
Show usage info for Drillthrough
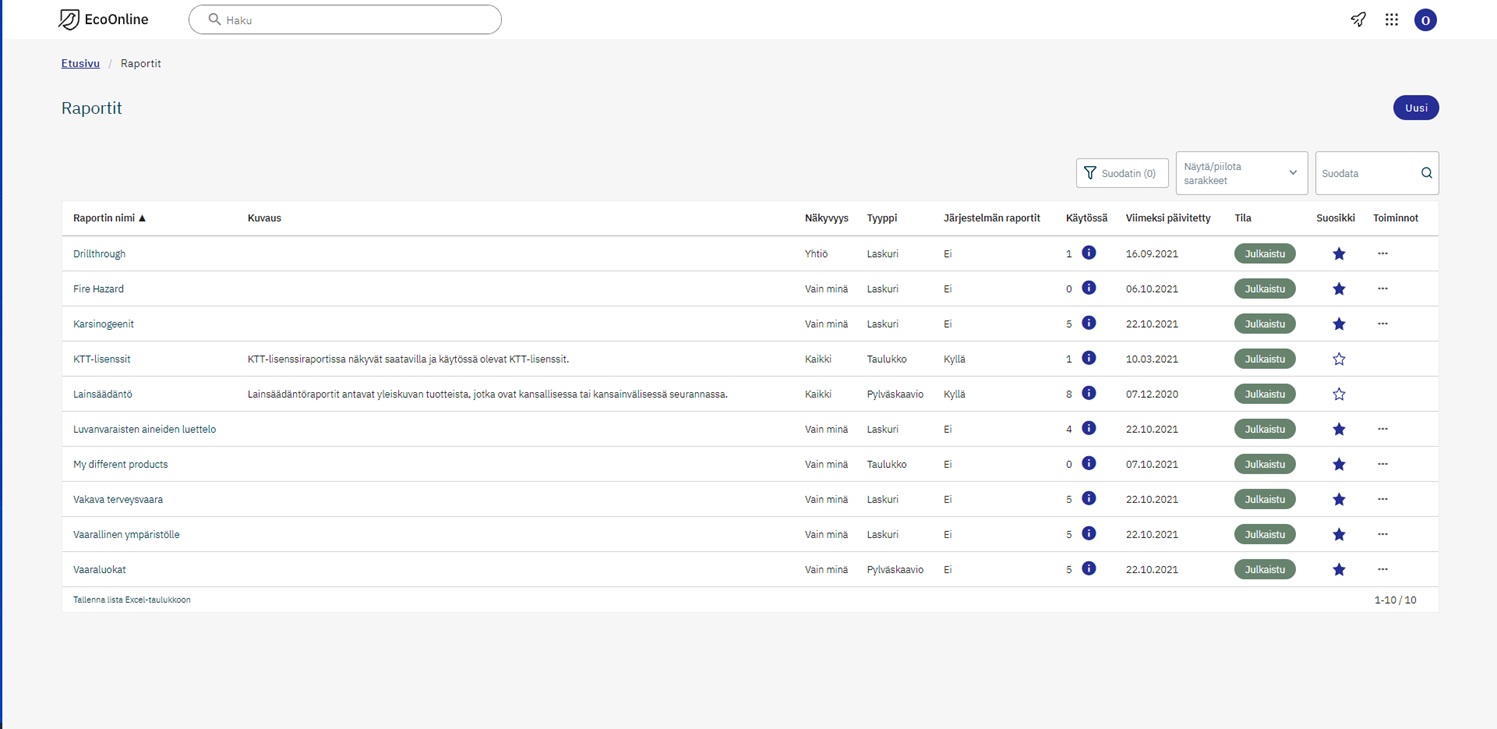tap(1089, 253)
